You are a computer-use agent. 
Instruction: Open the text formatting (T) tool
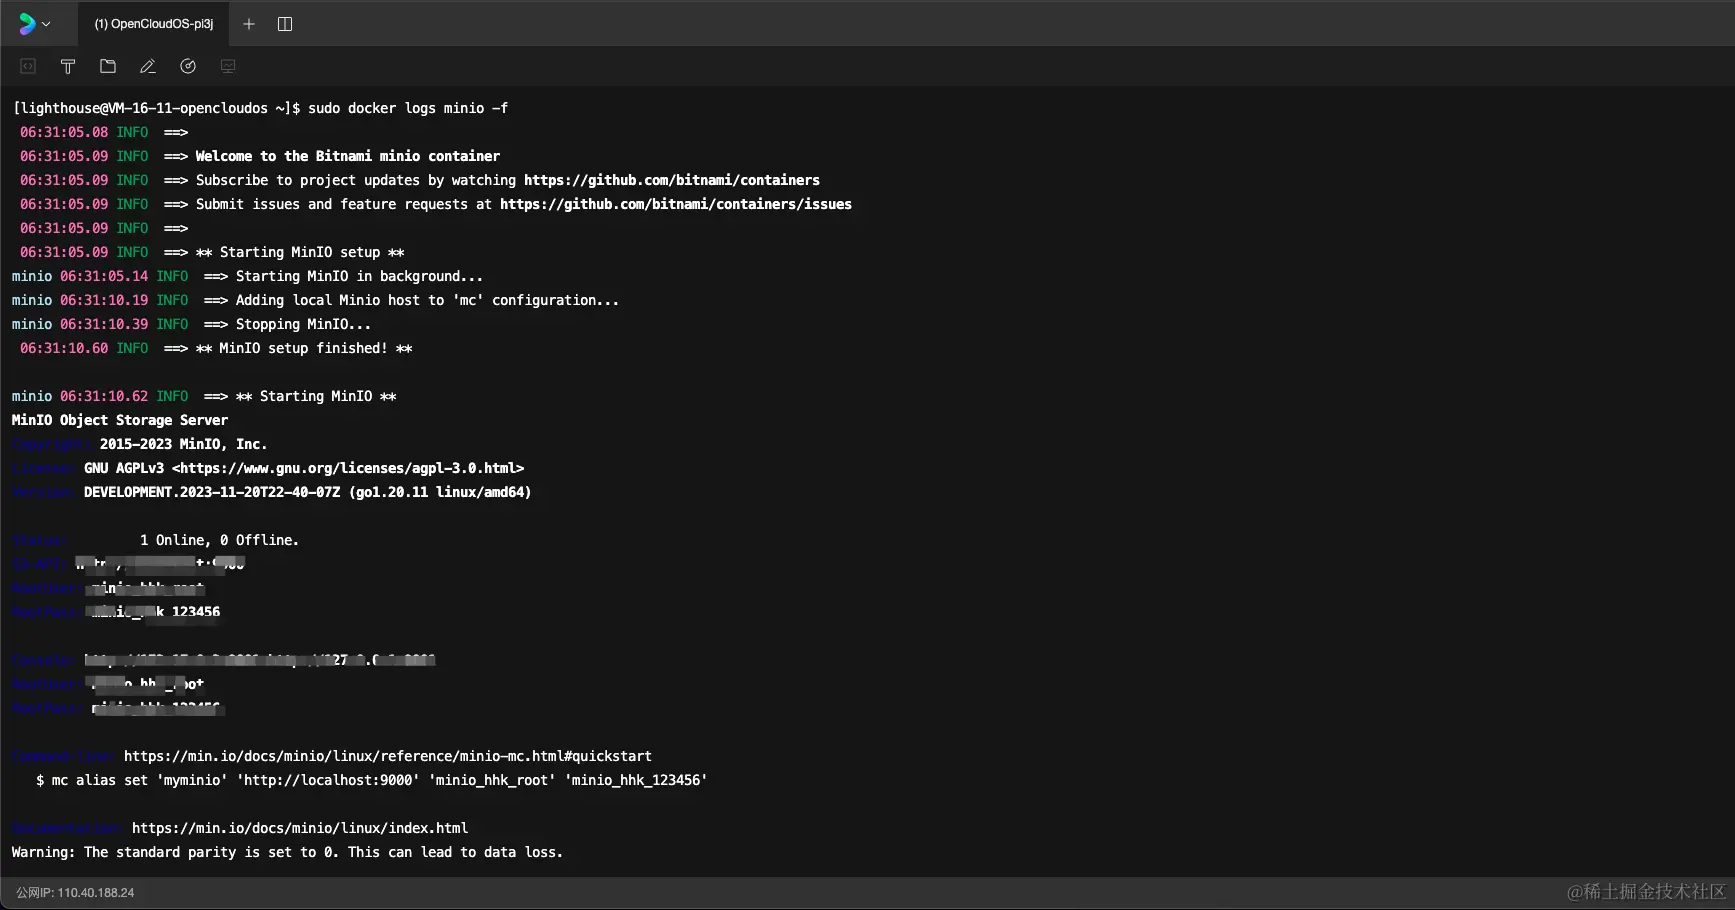click(68, 66)
